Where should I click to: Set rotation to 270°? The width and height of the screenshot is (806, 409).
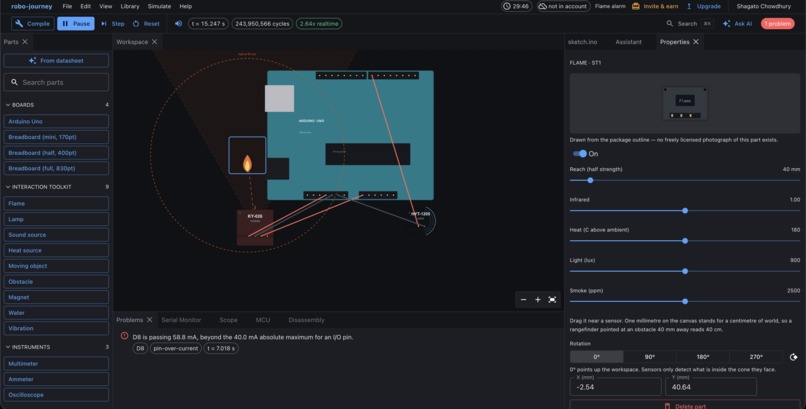pyautogui.click(x=756, y=357)
